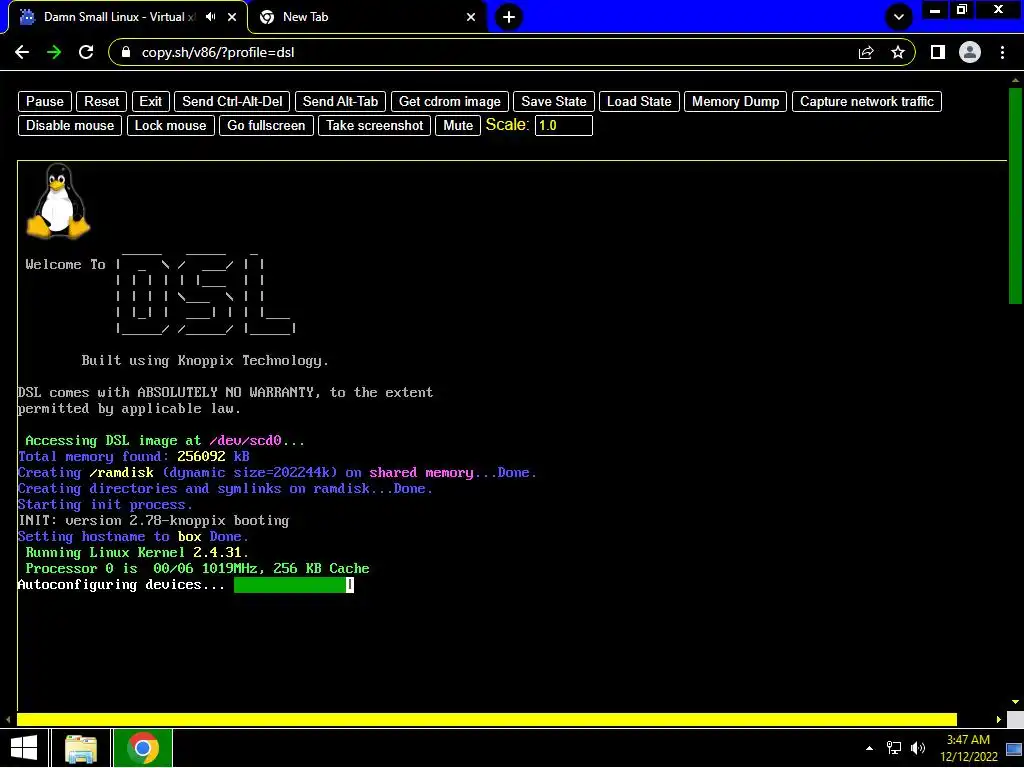View site info via padlock icon

(126, 52)
